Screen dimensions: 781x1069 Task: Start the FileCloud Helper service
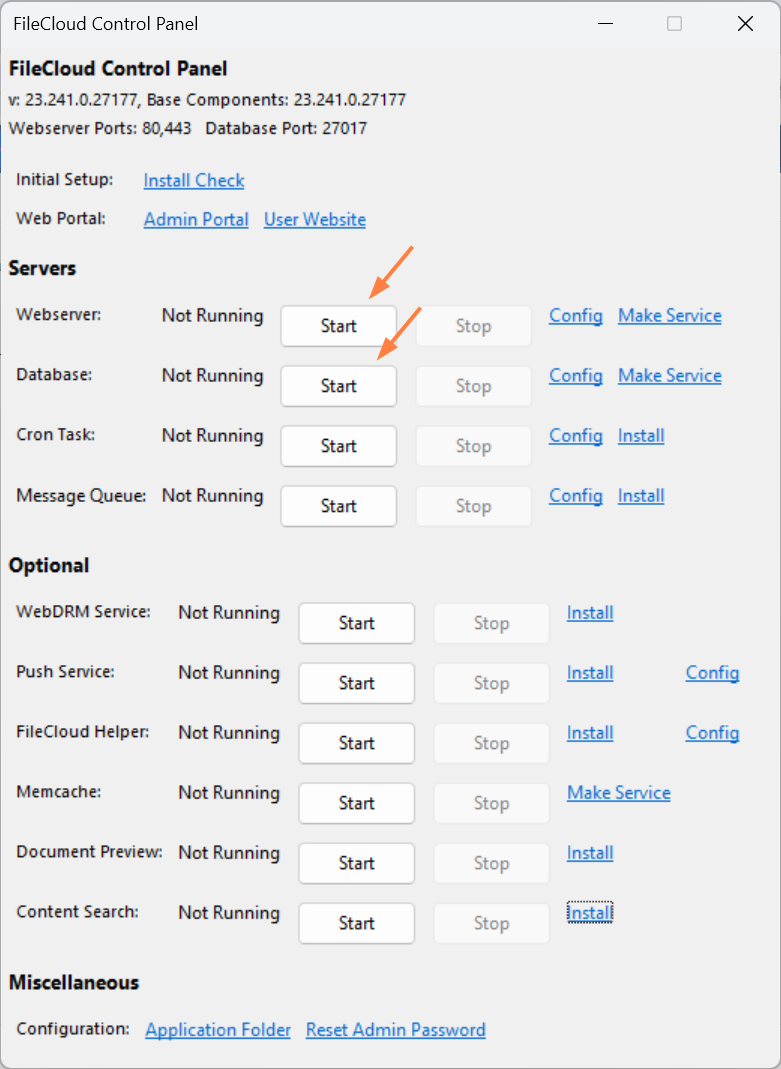[356, 743]
